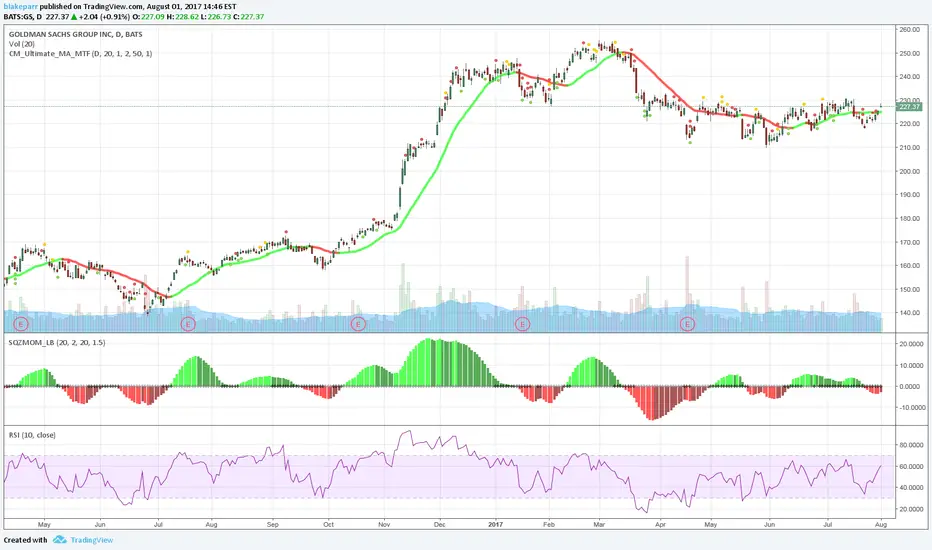
Task: Open the TradingView link beside Created with
Action: point(92,540)
